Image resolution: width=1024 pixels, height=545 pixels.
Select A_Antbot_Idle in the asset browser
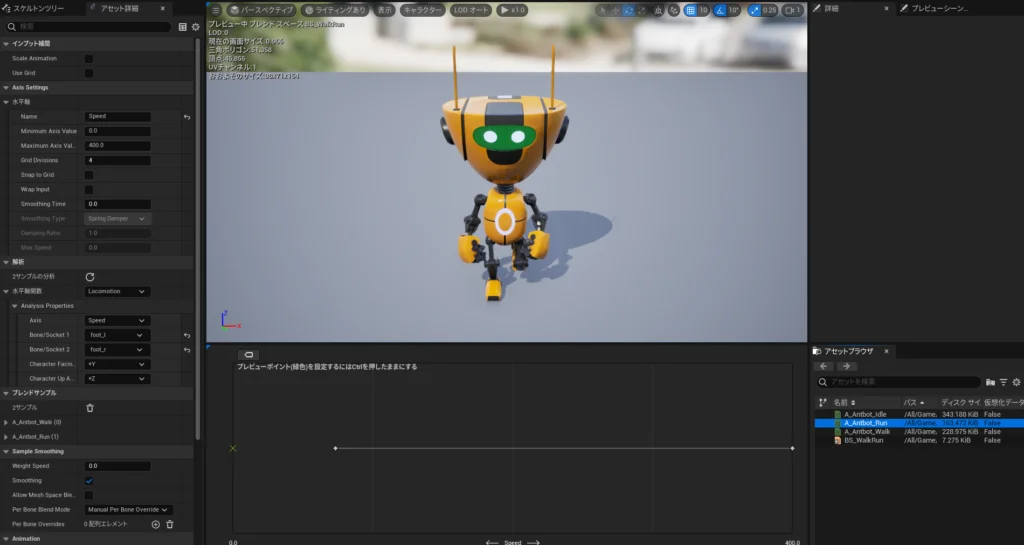tap(865, 414)
